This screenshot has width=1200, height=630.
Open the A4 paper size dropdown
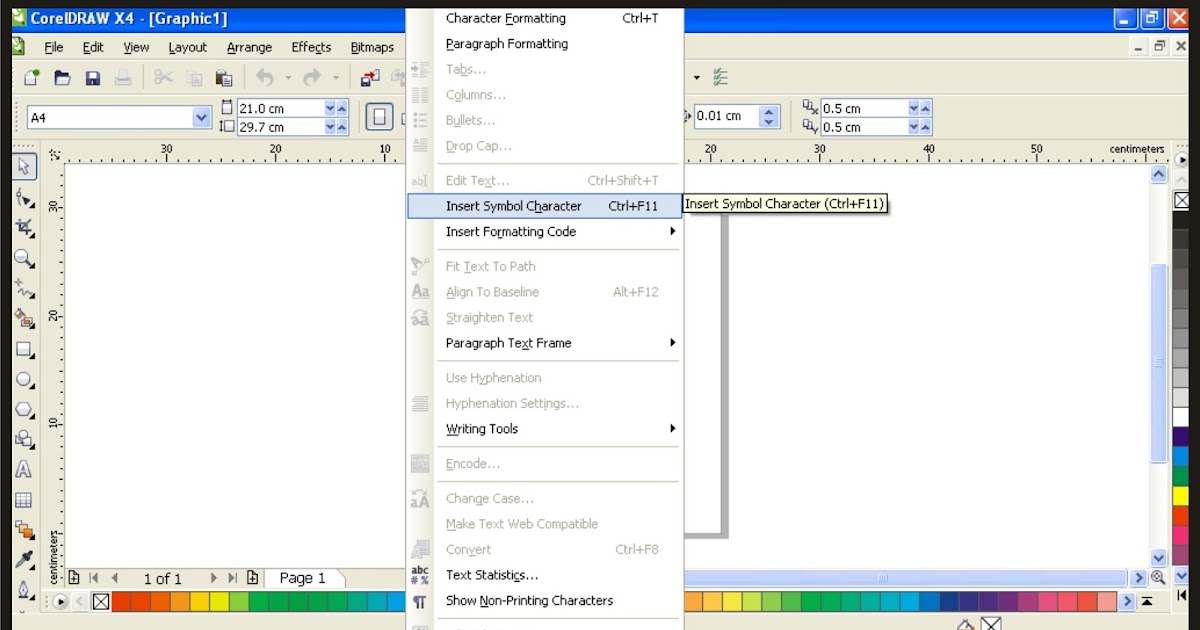click(x=202, y=118)
